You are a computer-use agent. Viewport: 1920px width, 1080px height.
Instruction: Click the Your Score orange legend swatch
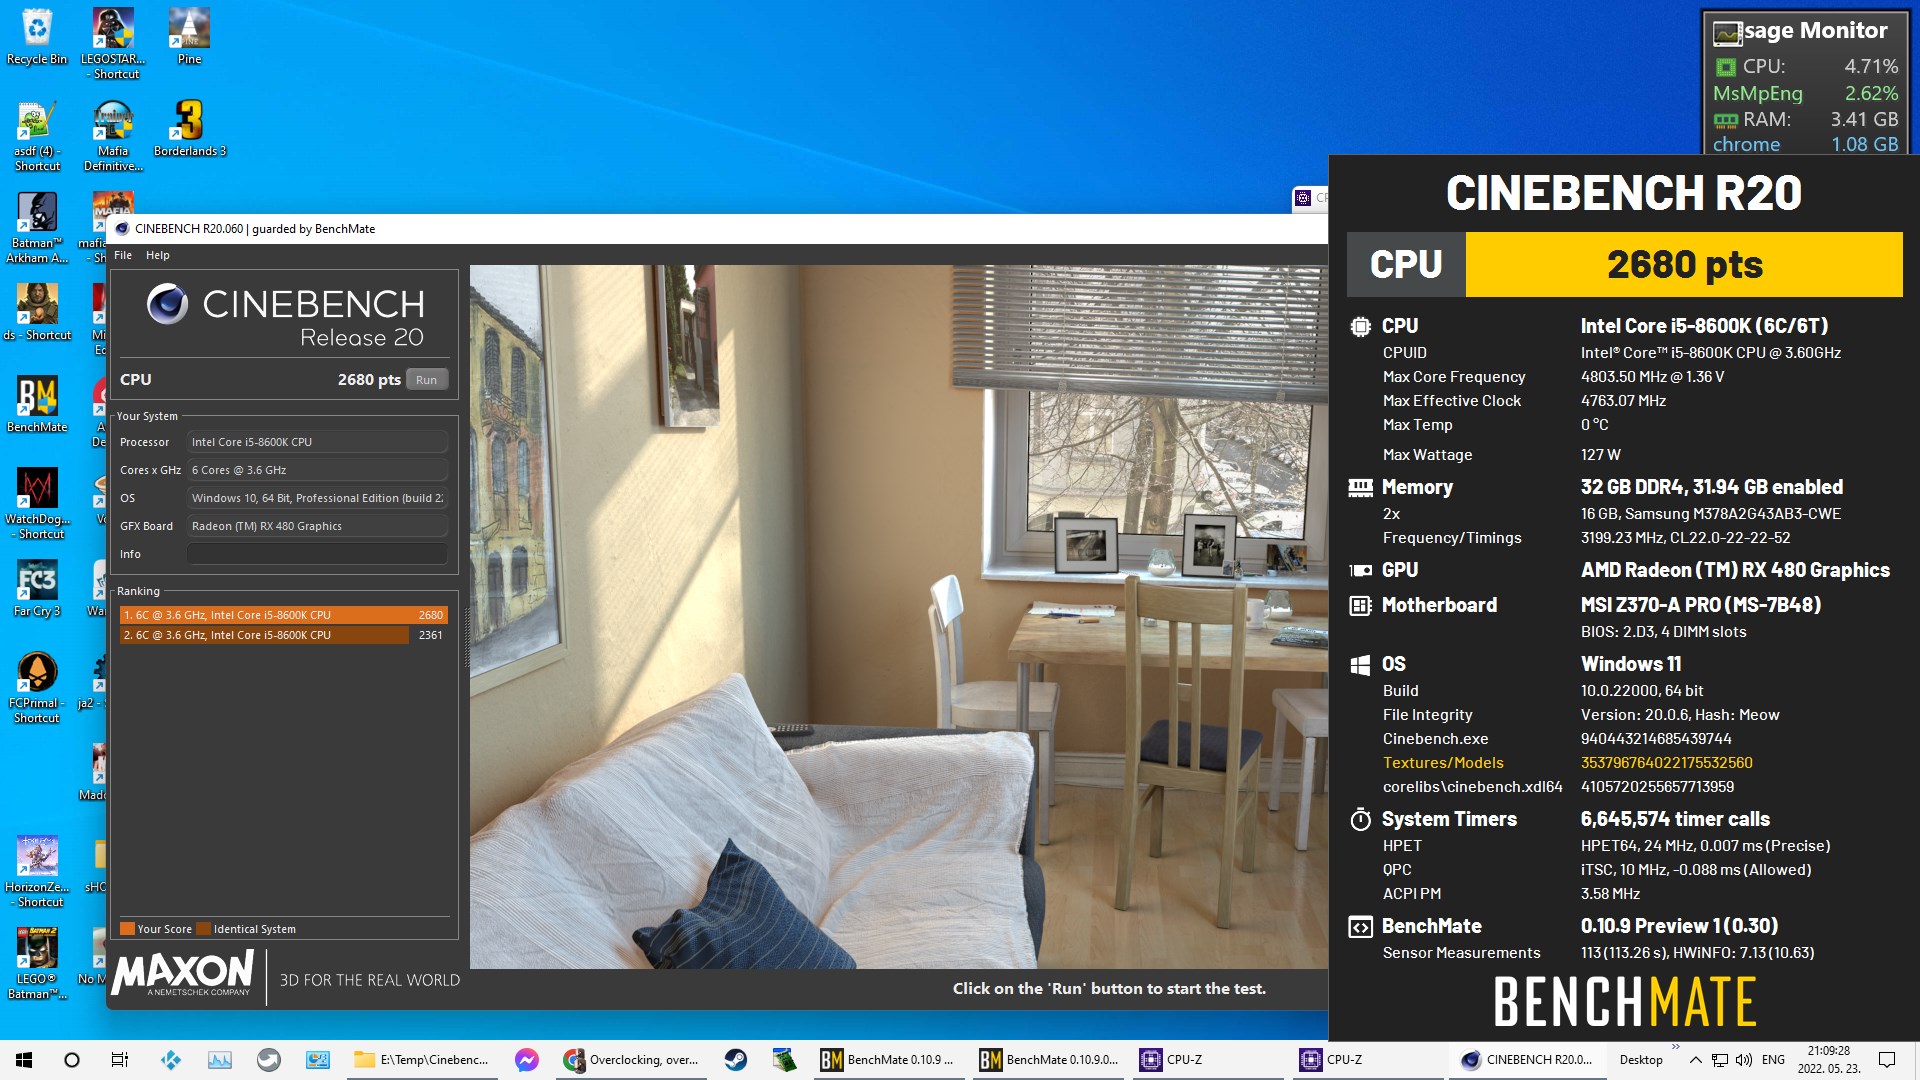coord(127,929)
